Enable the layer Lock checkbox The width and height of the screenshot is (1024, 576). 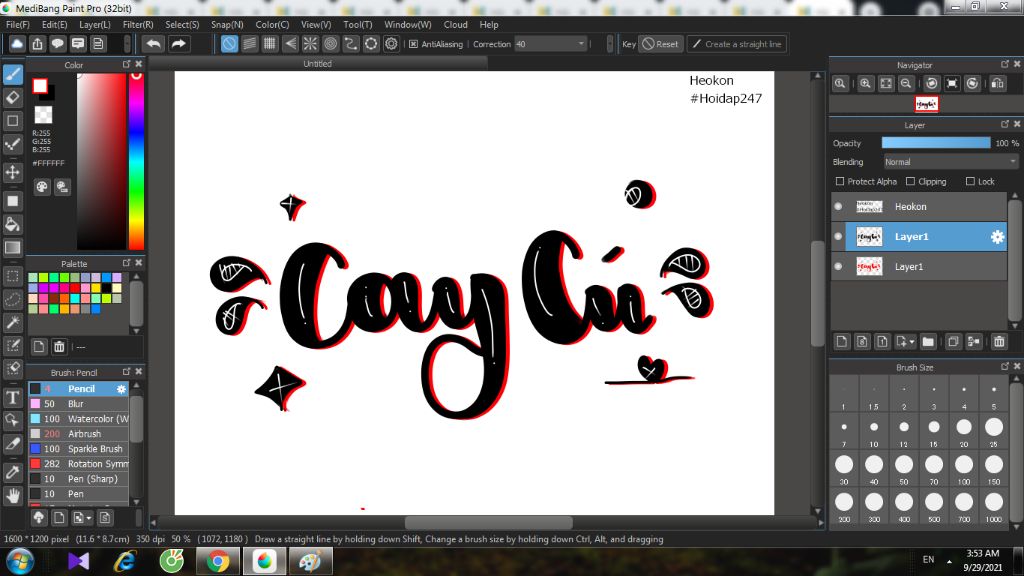(x=970, y=182)
